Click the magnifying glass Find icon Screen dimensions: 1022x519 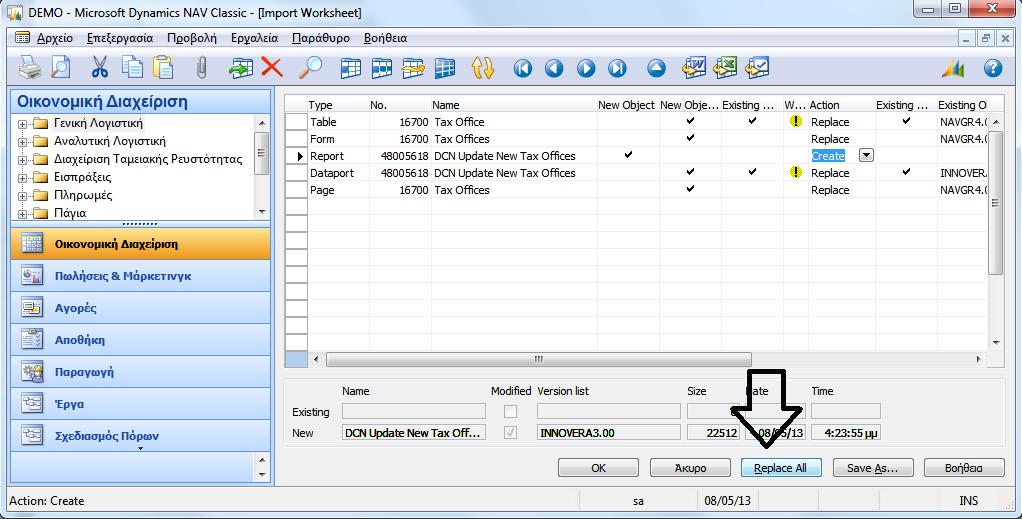[x=310, y=67]
